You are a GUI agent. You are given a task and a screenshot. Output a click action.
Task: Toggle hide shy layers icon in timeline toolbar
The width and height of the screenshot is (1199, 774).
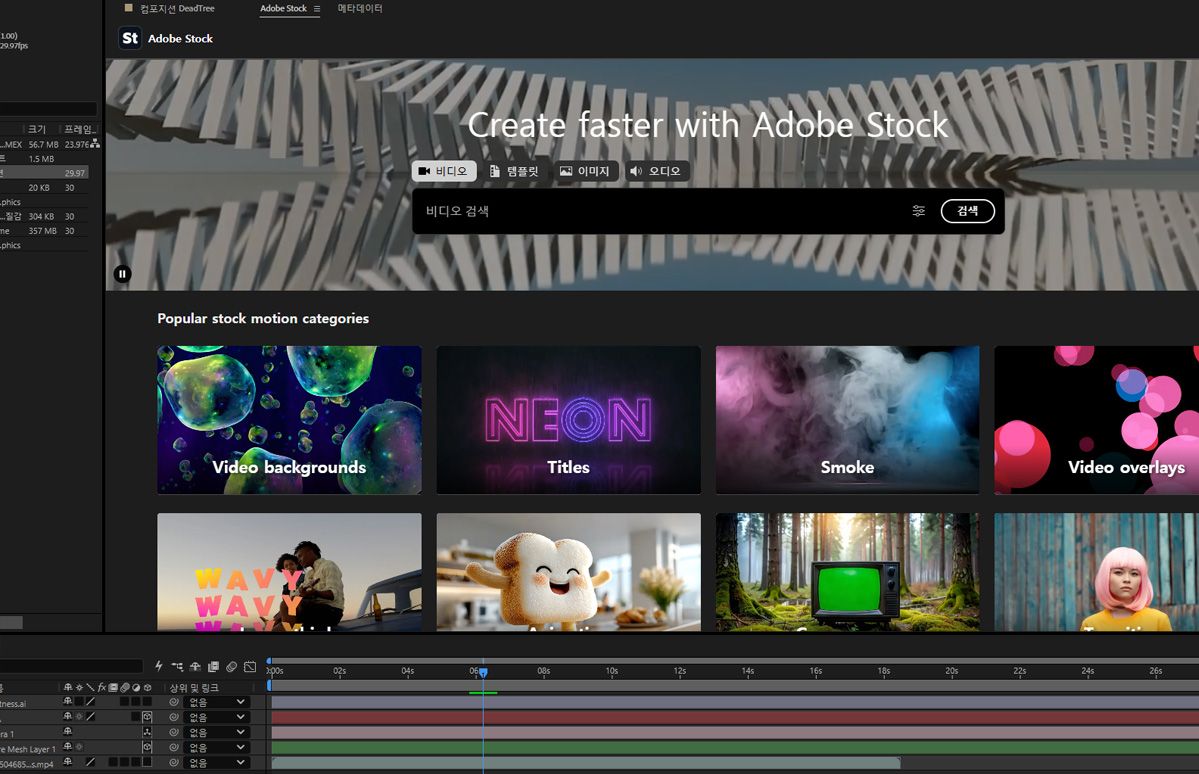195,666
